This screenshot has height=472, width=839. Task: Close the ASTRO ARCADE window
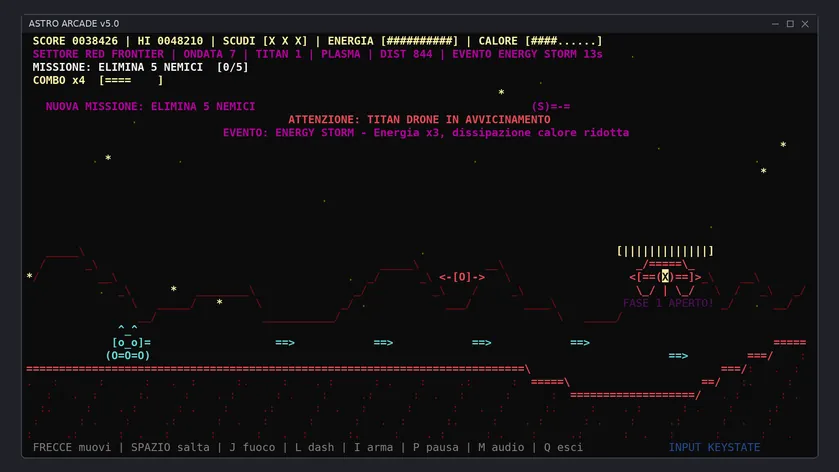pyautogui.click(x=805, y=24)
